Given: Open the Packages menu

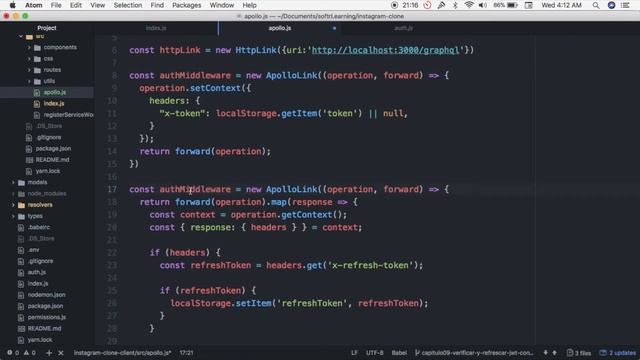Looking at the screenshot, I should (x=187, y=5).
